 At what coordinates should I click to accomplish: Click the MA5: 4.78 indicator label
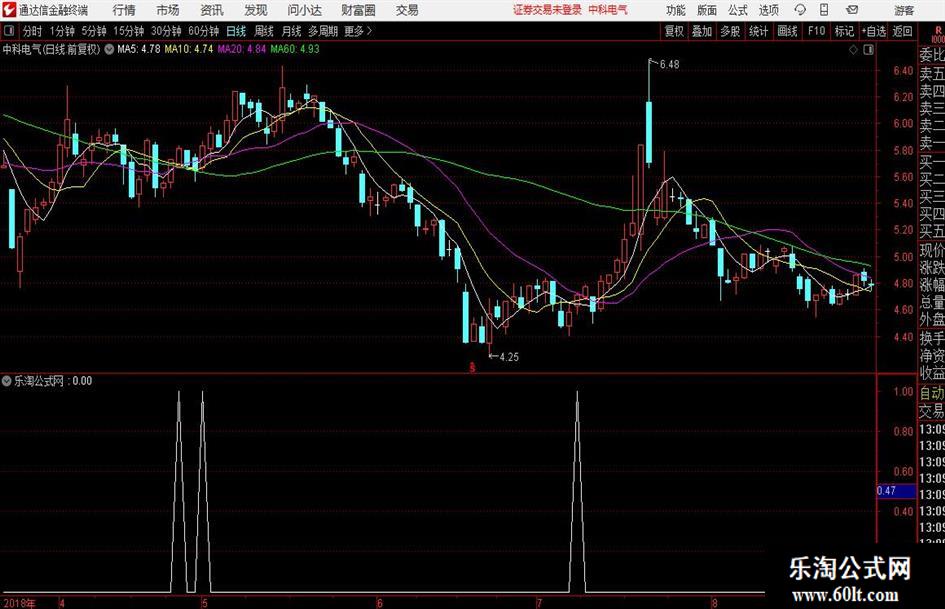point(139,49)
